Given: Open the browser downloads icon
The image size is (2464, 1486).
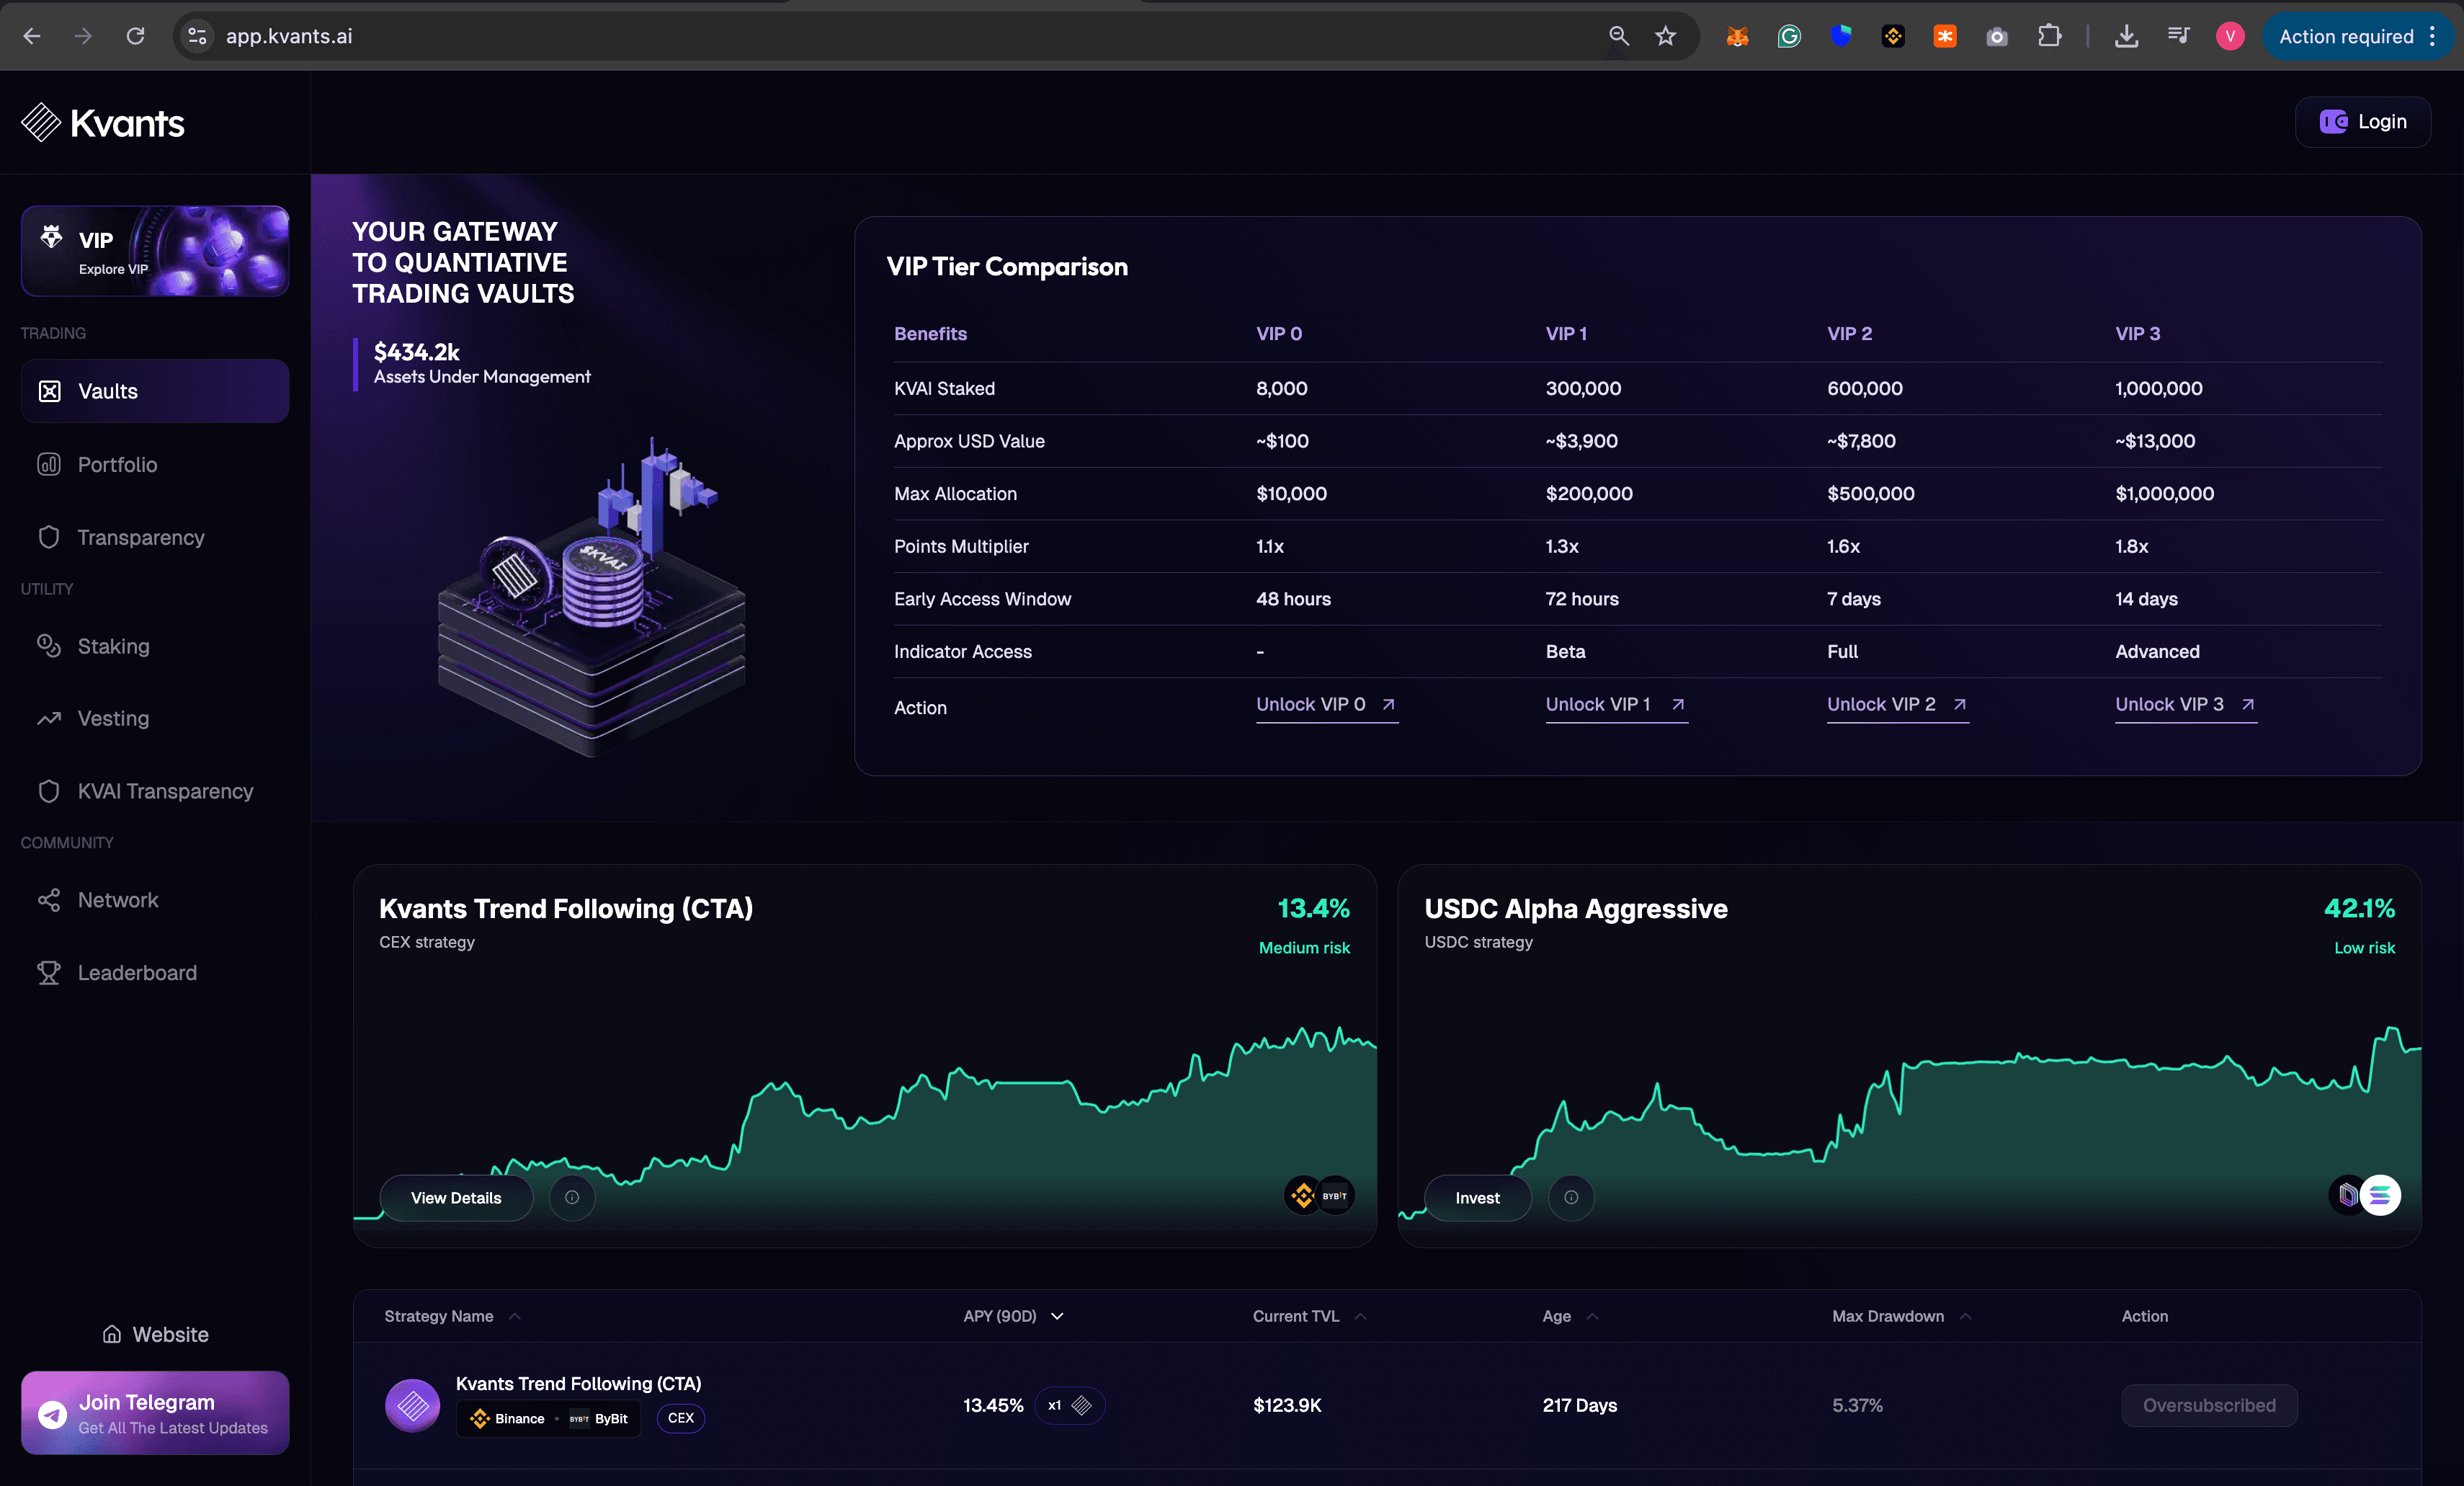Looking at the screenshot, I should click(2126, 36).
